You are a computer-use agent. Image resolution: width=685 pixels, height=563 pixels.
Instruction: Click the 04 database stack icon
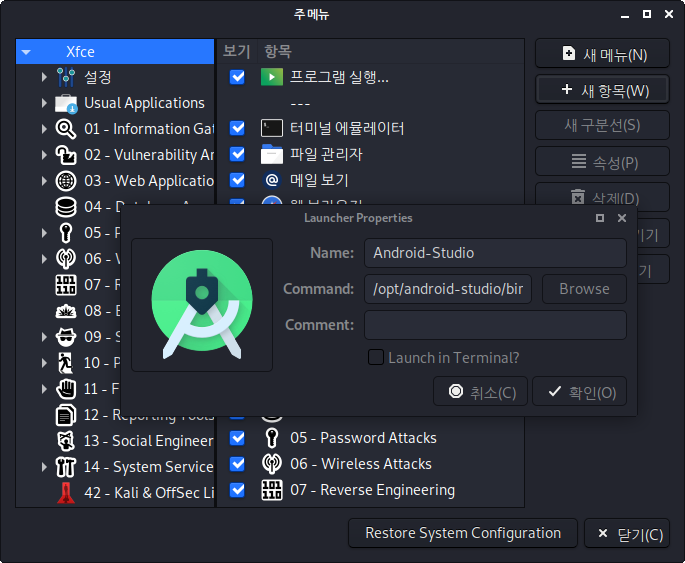pyautogui.click(x=66, y=207)
